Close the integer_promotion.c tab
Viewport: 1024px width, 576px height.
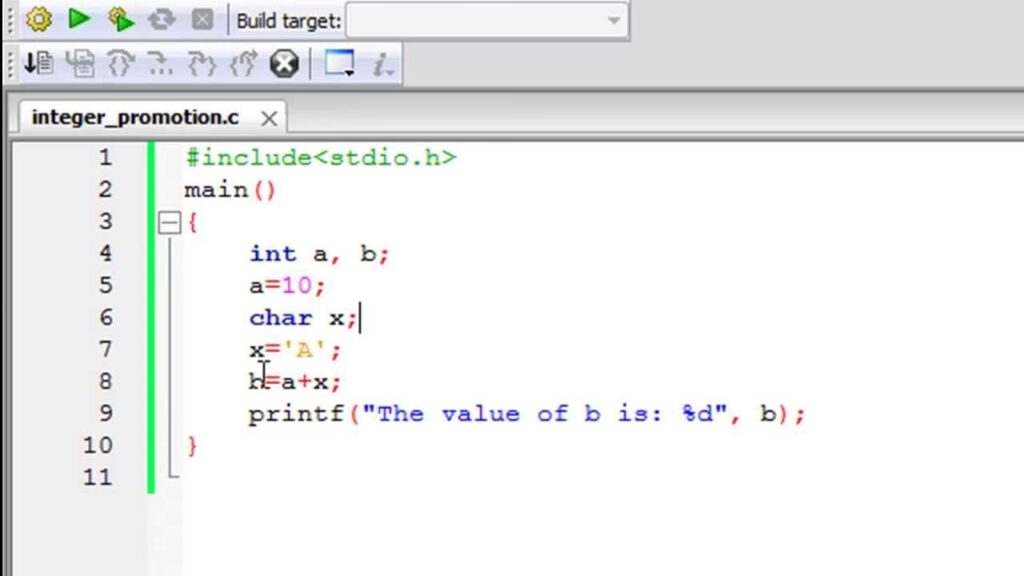(268, 118)
